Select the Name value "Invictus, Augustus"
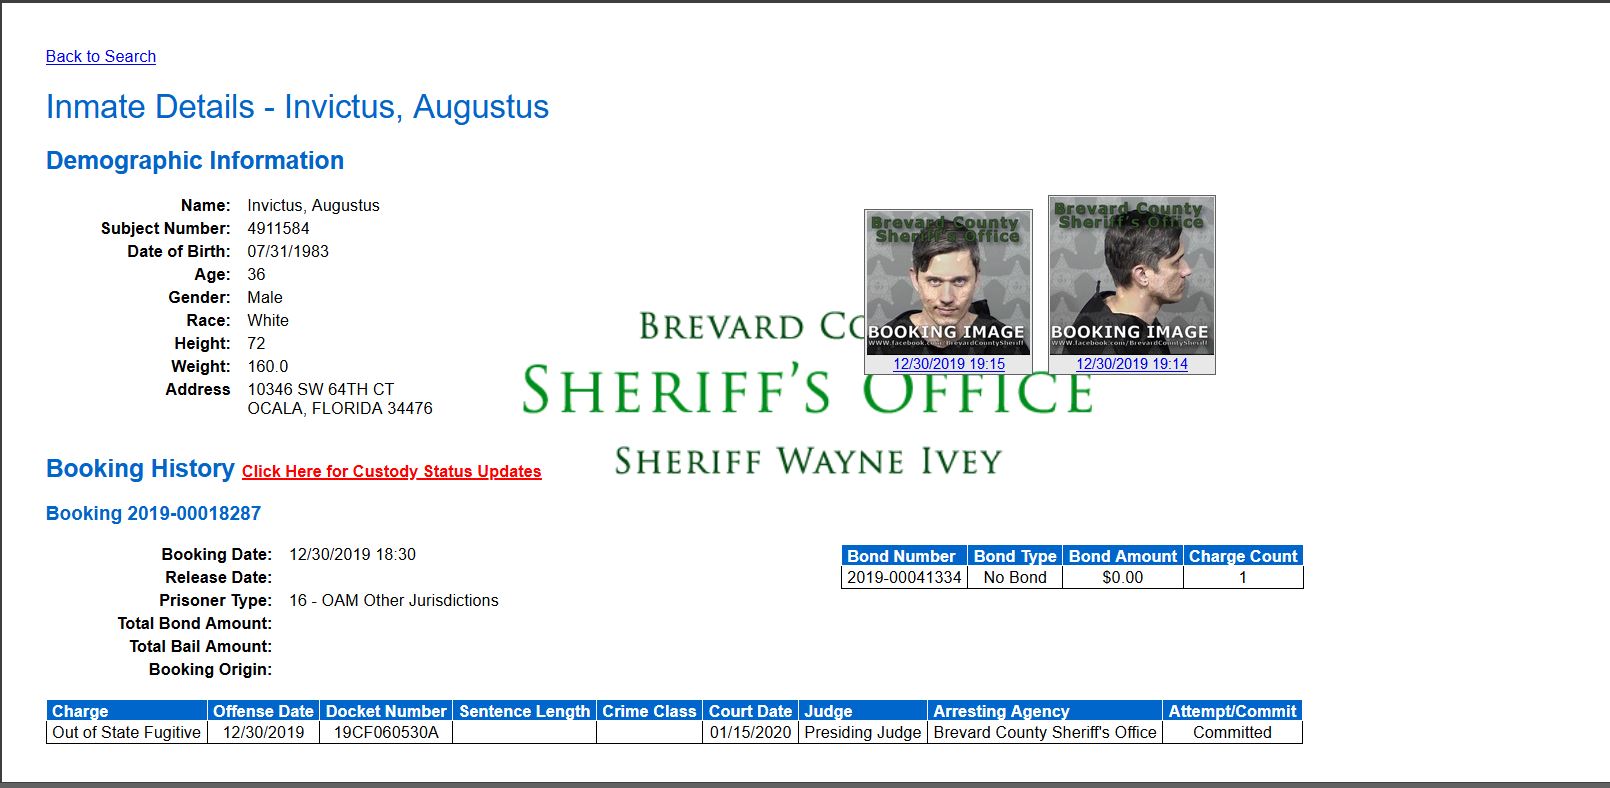This screenshot has width=1610, height=788. coord(314,206)
